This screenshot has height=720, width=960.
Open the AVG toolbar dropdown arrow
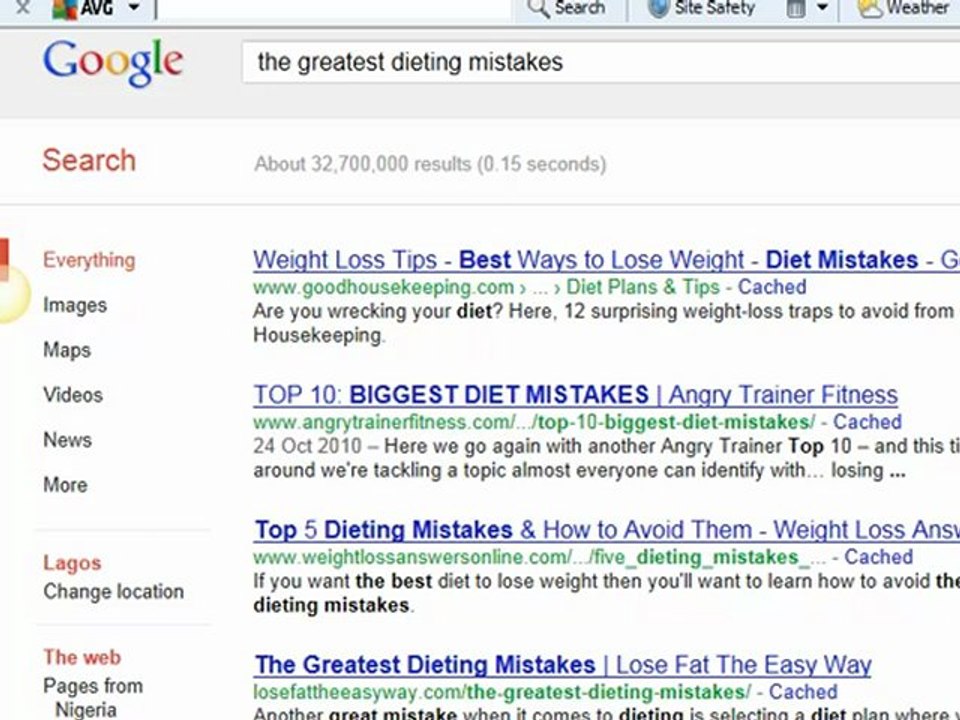pos(134,8)
